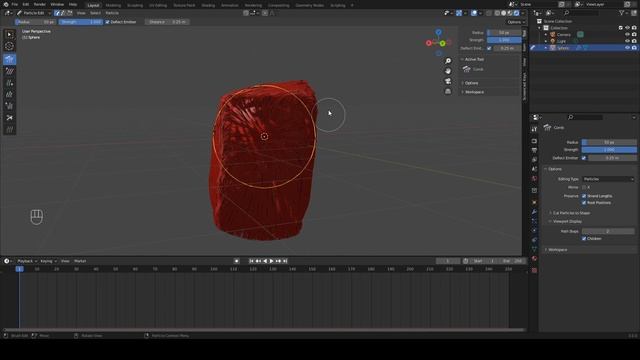Screen dimensions: 640x360
Task: Click the red X axis gizmo ball
Action: tap(429, 43)
